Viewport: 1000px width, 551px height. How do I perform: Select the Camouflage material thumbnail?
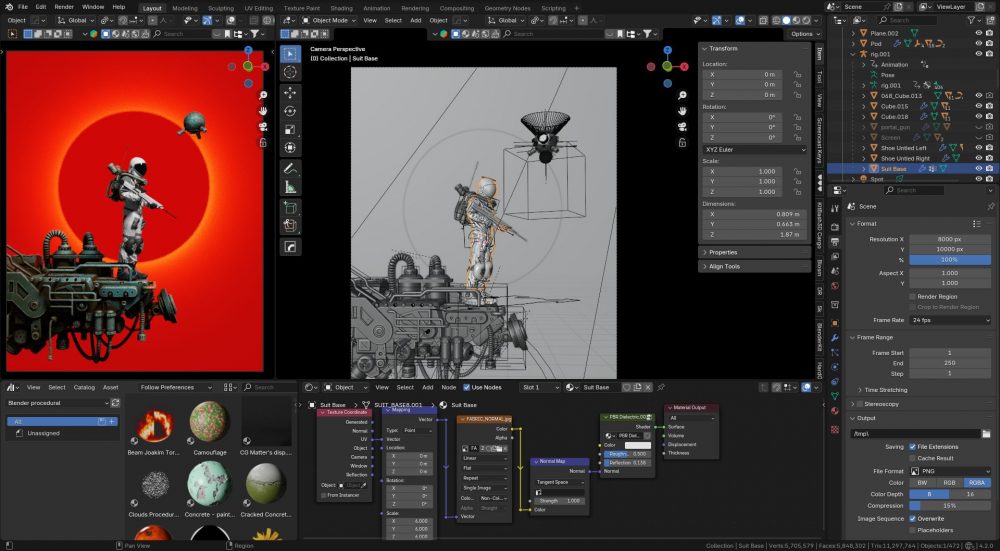[x=210, y=421]
